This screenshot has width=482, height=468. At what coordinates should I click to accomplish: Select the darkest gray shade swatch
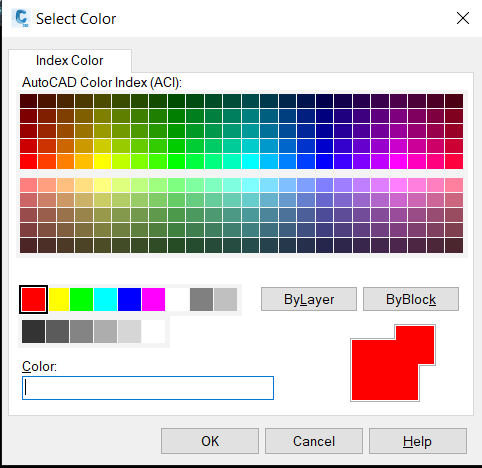pos(33,331)
